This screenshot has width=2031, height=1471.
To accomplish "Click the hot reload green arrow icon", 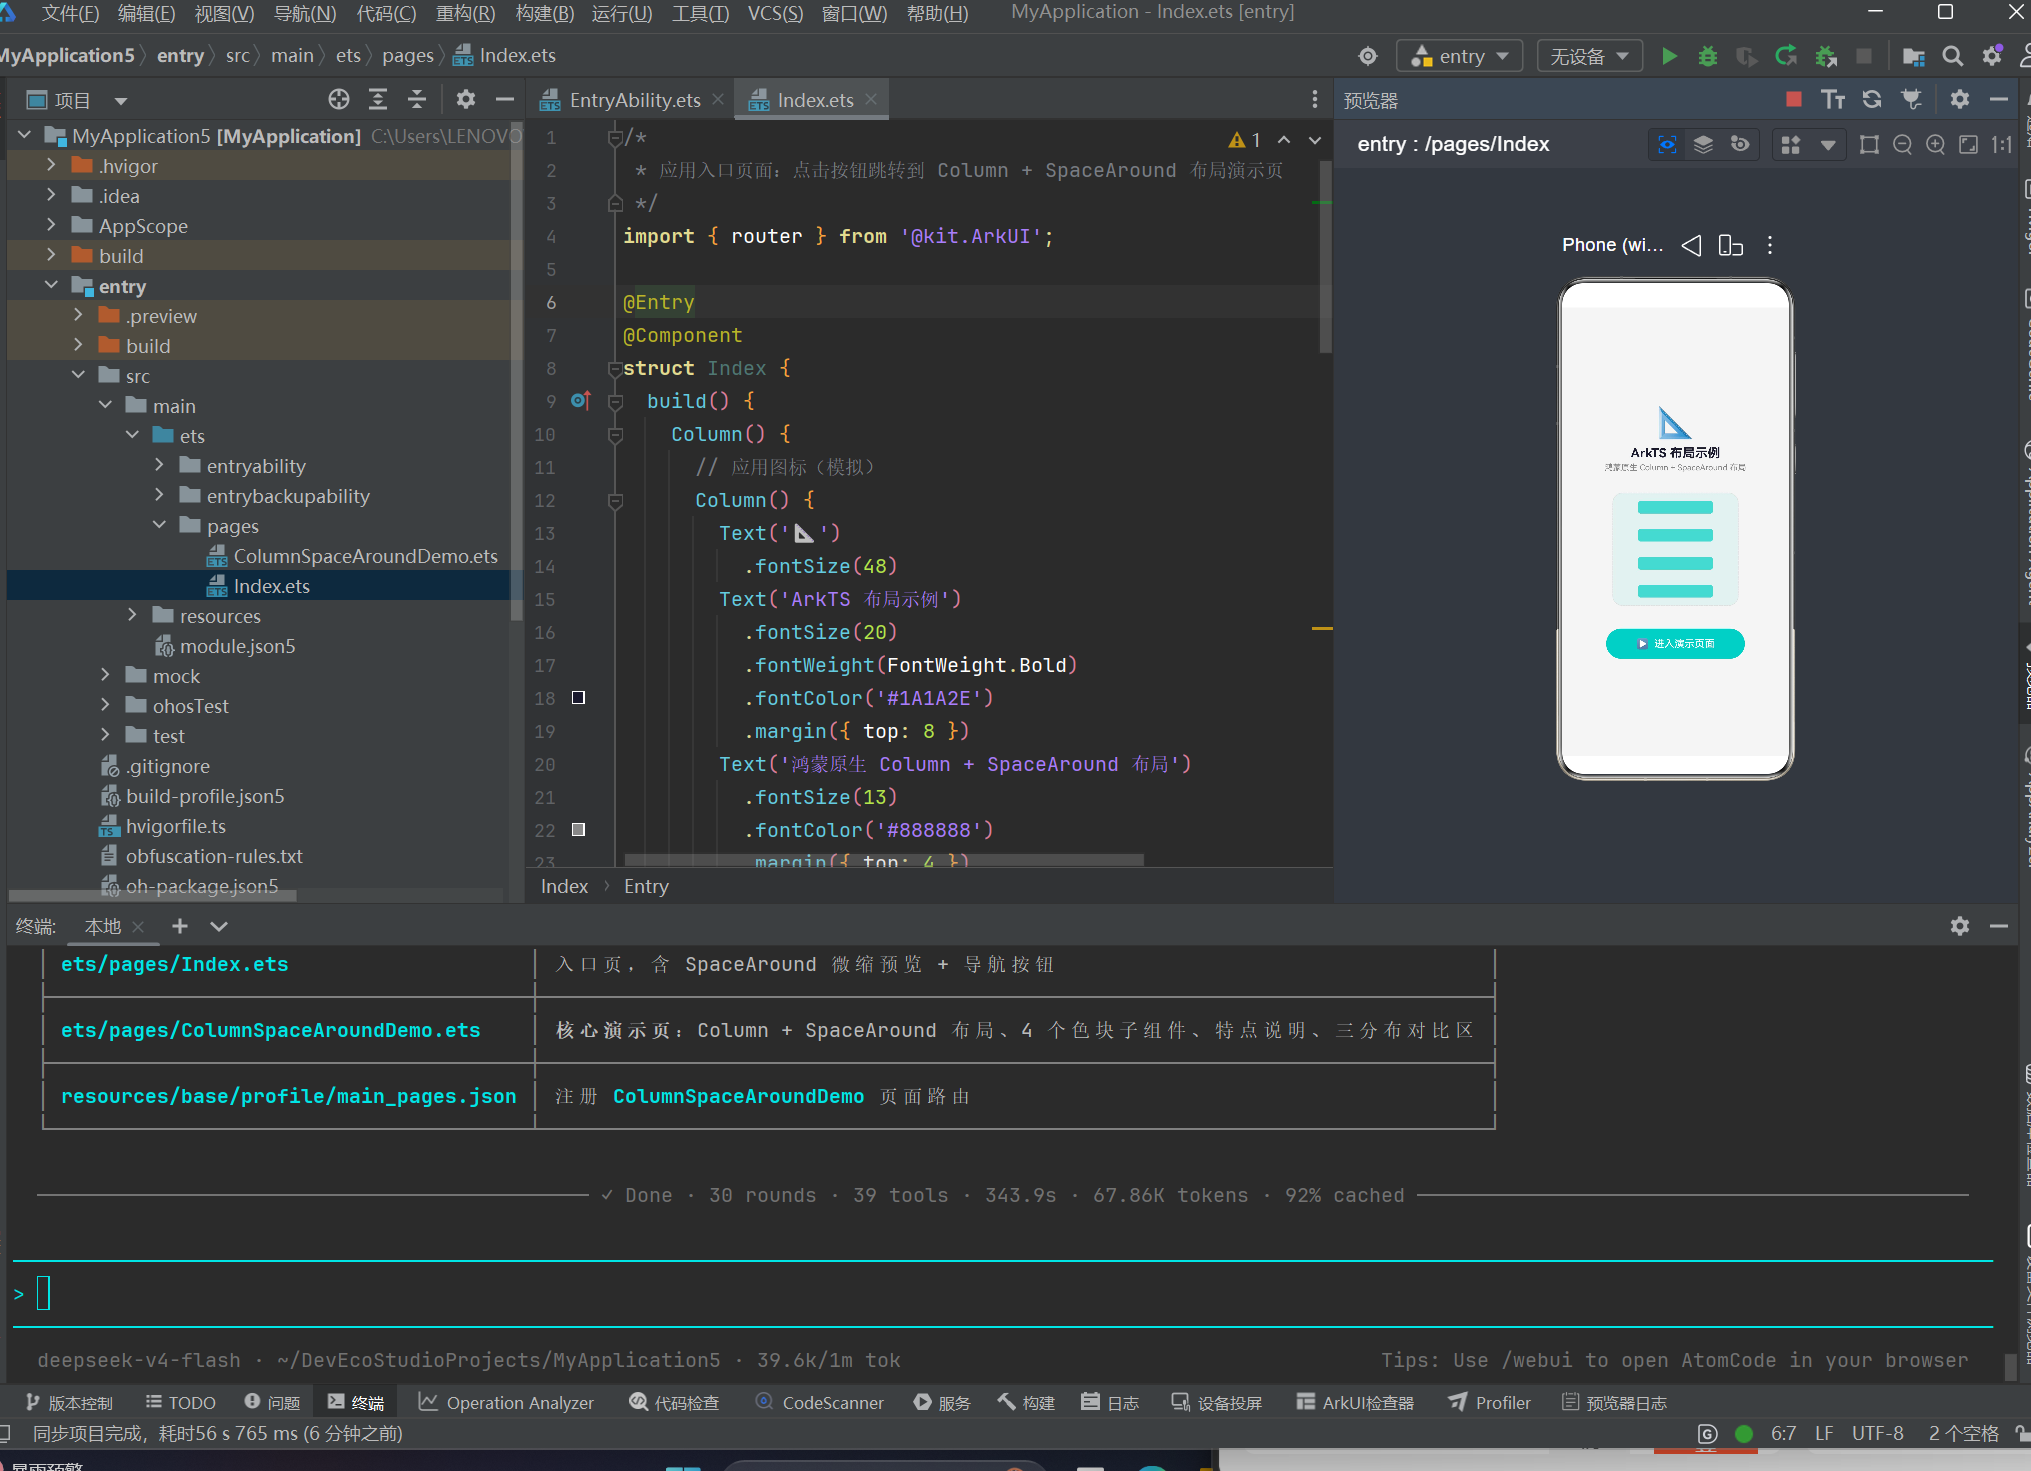I will [1786, 56].
